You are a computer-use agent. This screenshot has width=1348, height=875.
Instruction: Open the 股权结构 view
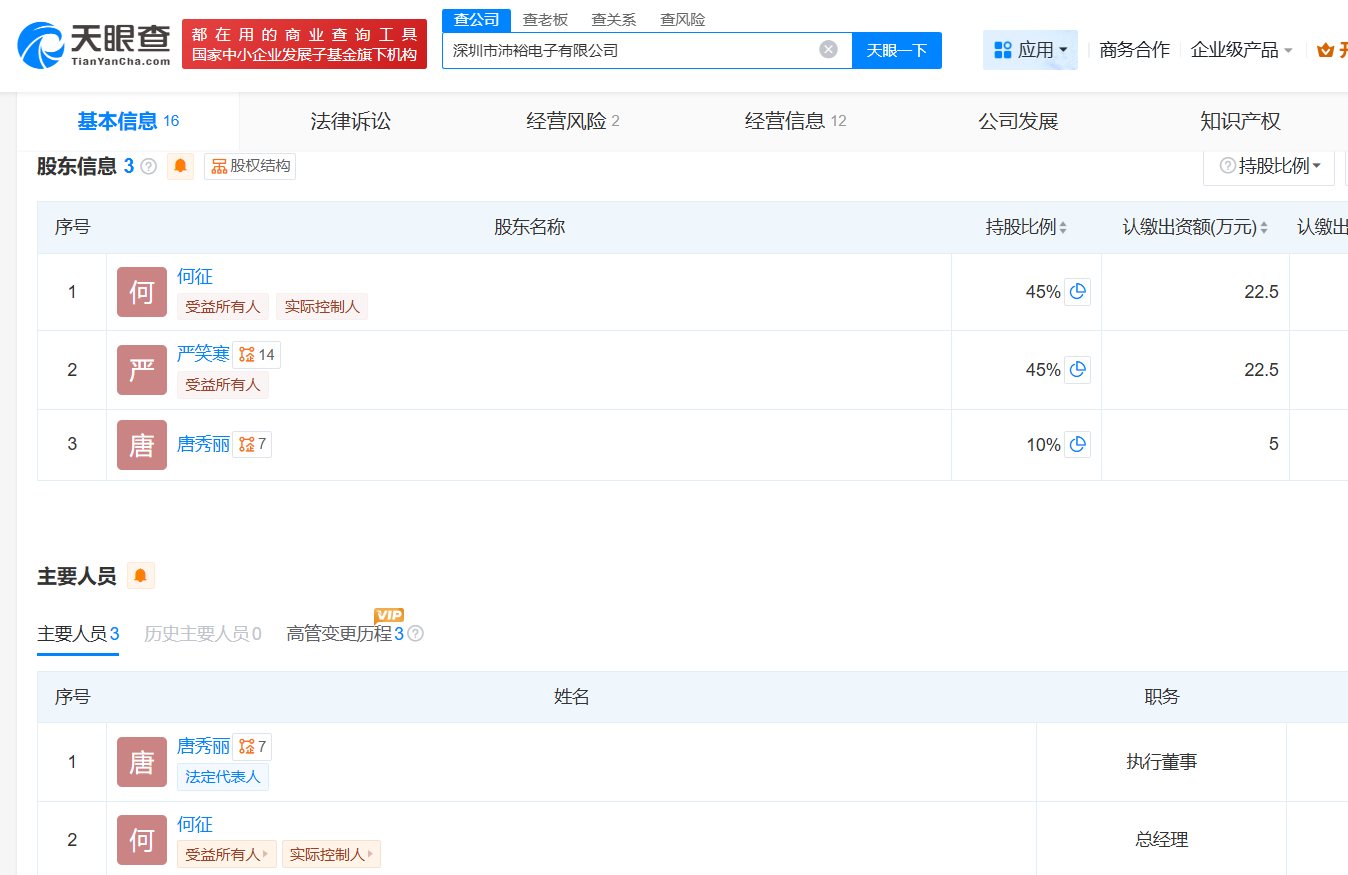250,166
